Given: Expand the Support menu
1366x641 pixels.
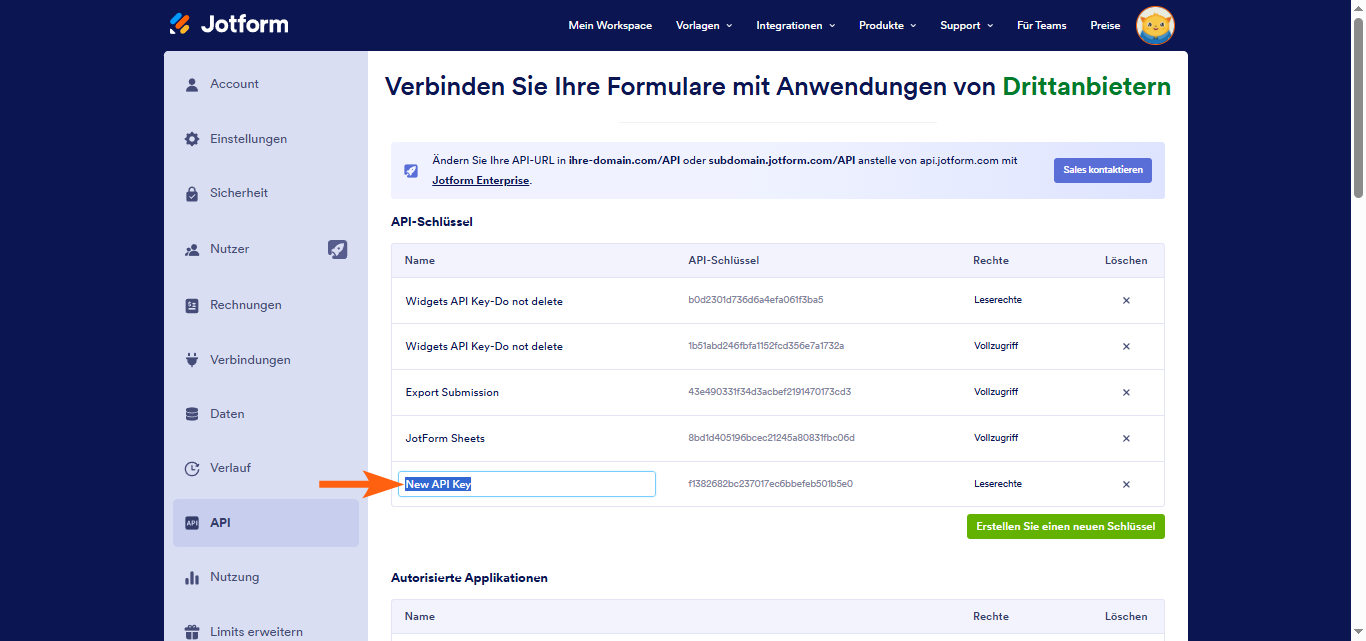Looking at the screenshot, I should click(x=966, y=25).
